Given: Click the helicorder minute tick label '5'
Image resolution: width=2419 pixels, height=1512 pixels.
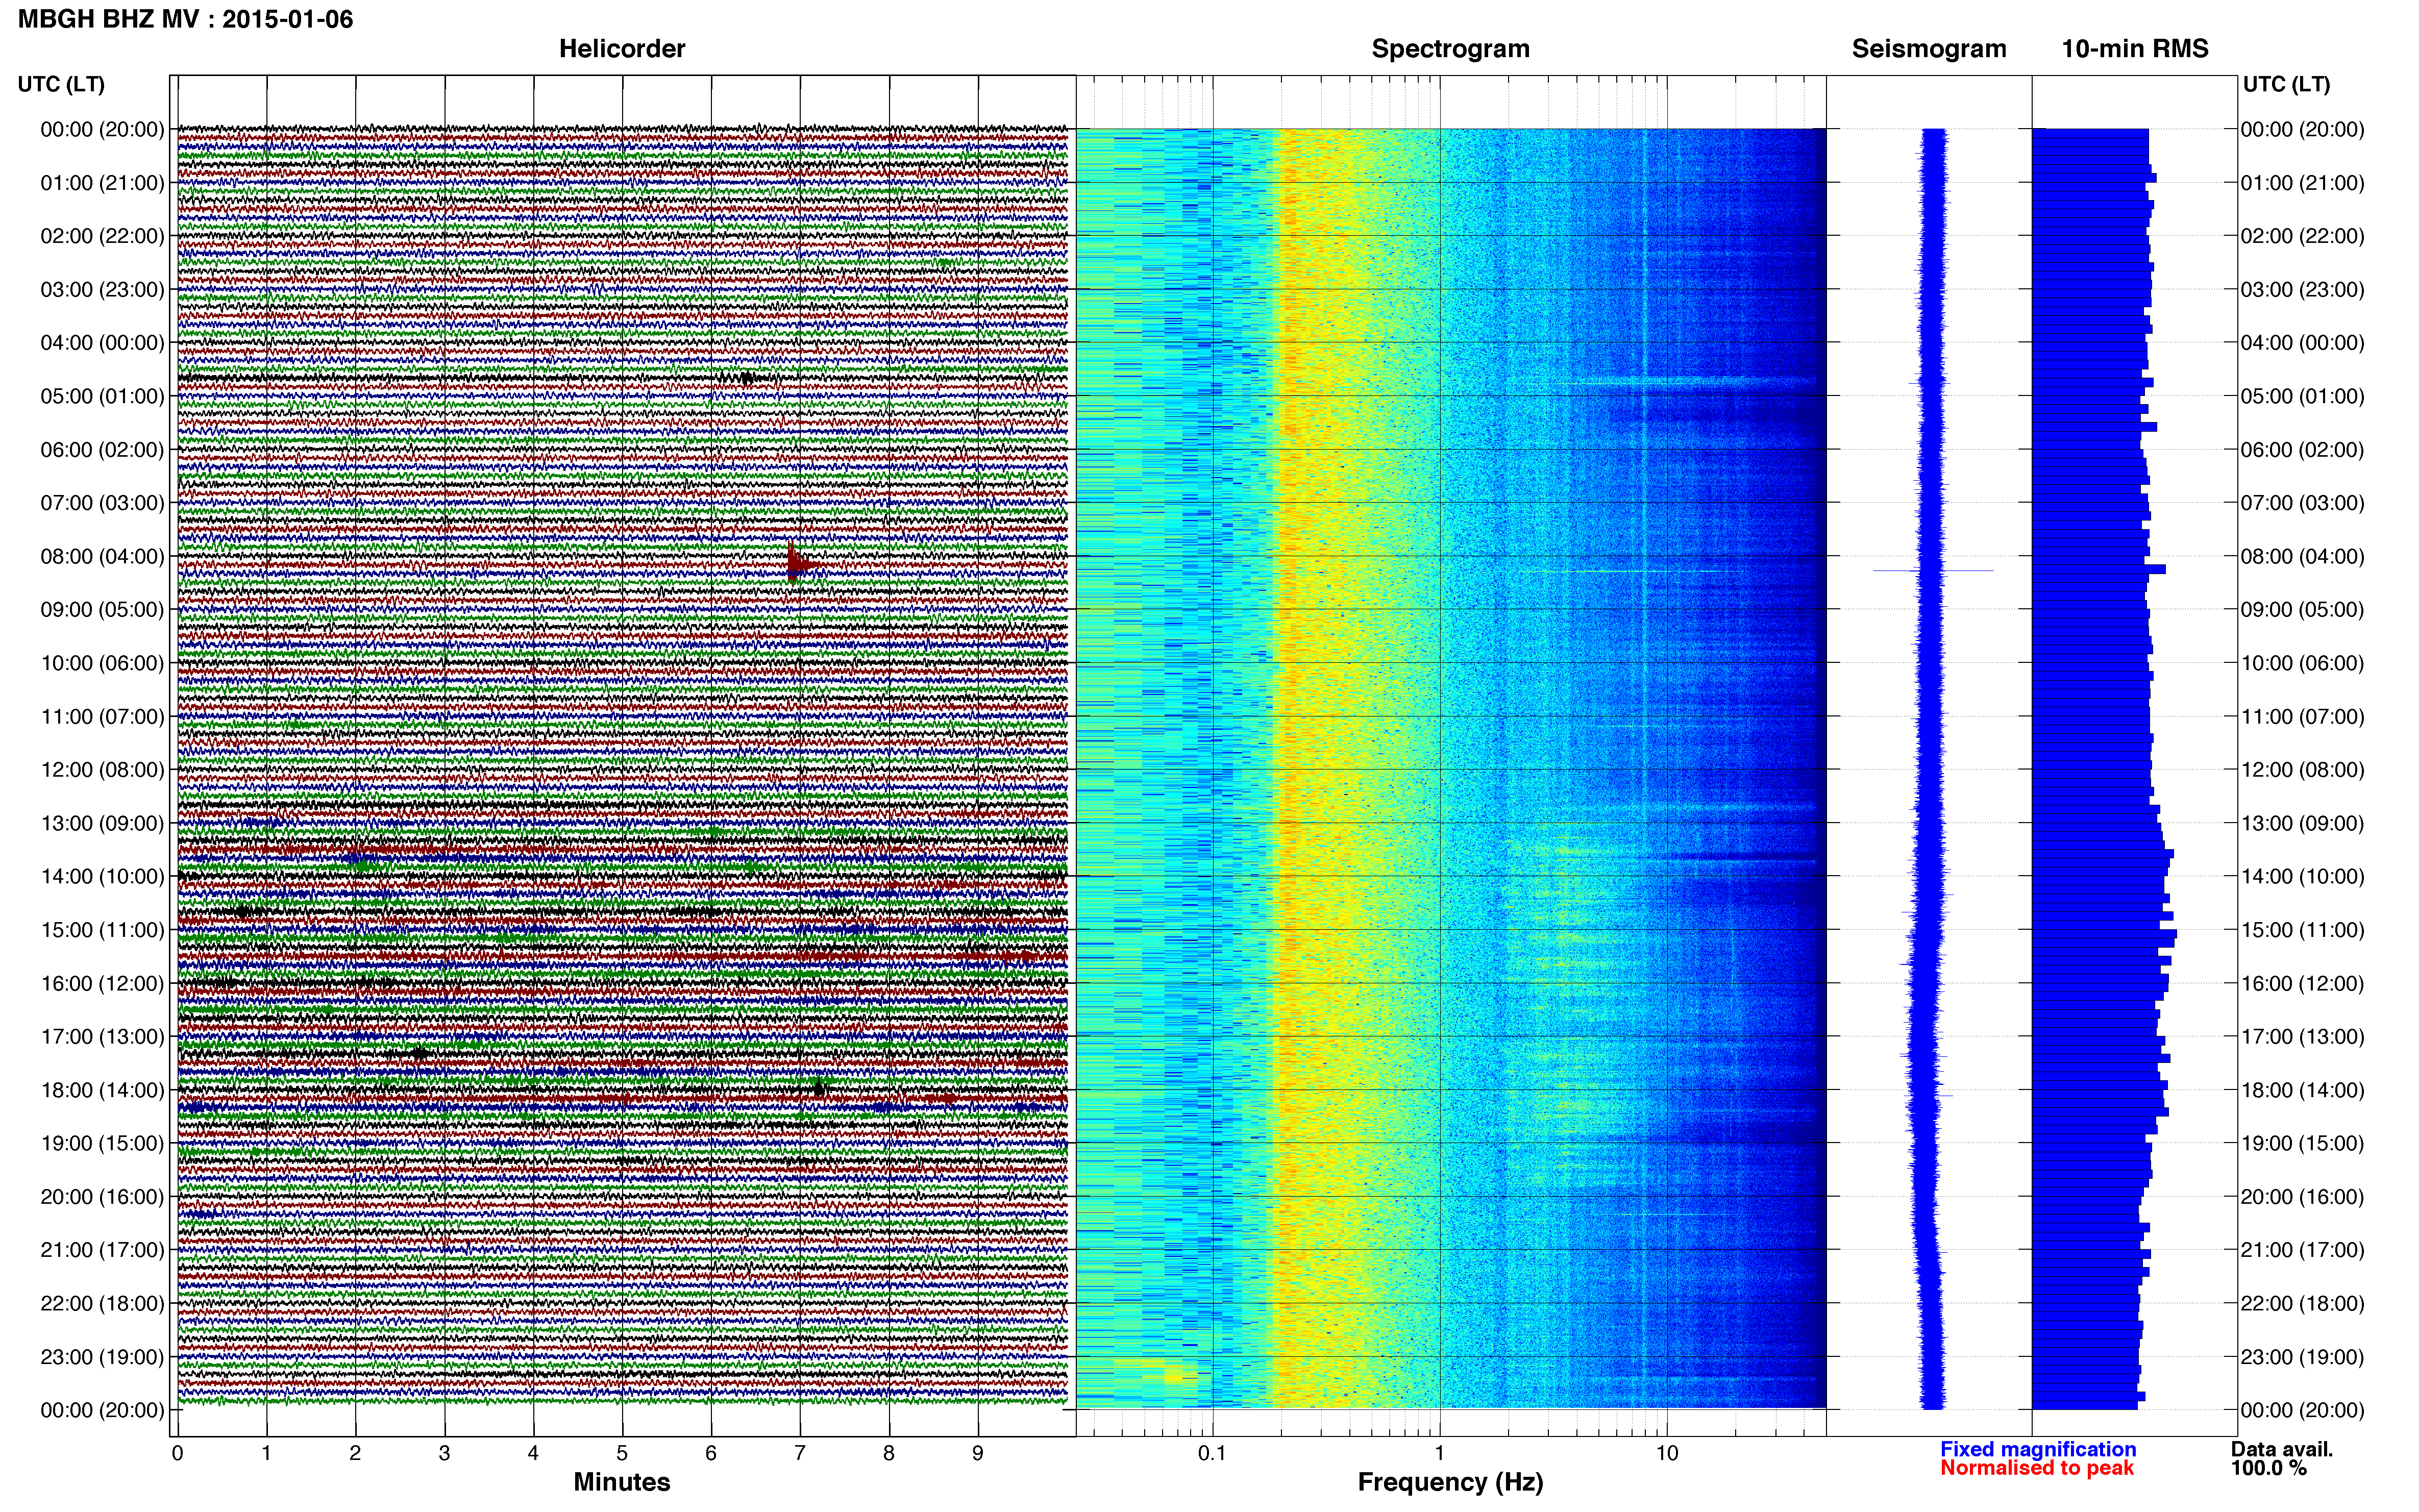Looking at the screenshot, I should [622, 1453].
